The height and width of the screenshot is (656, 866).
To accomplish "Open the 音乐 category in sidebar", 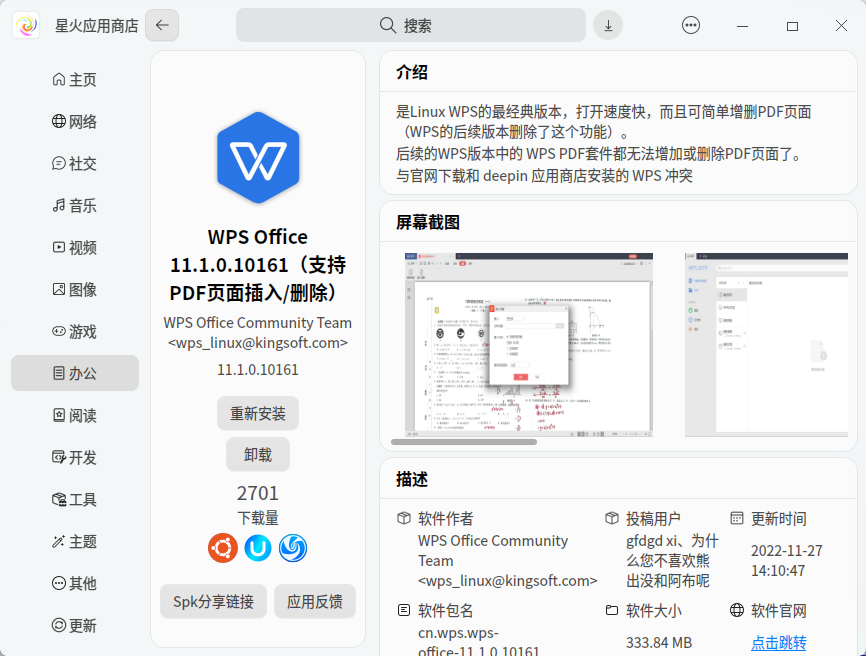I will pyautogui.click(x=74, y=205).
